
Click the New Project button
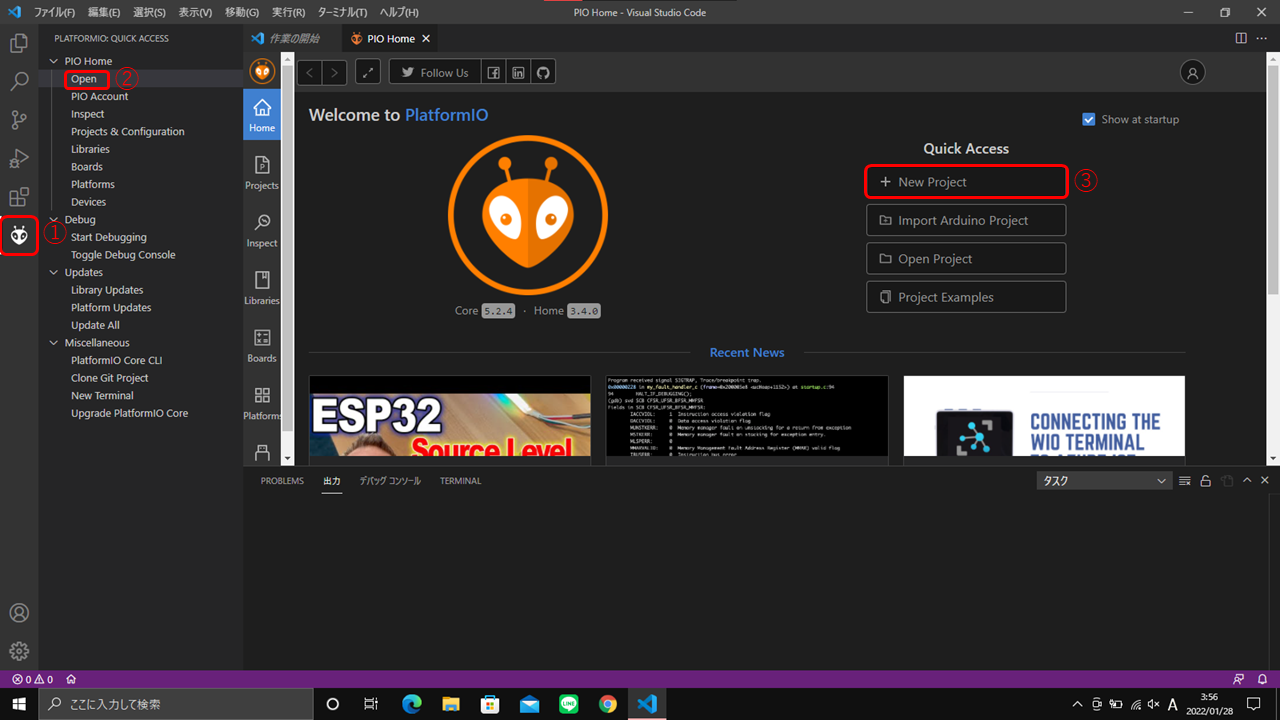point(966,182)
